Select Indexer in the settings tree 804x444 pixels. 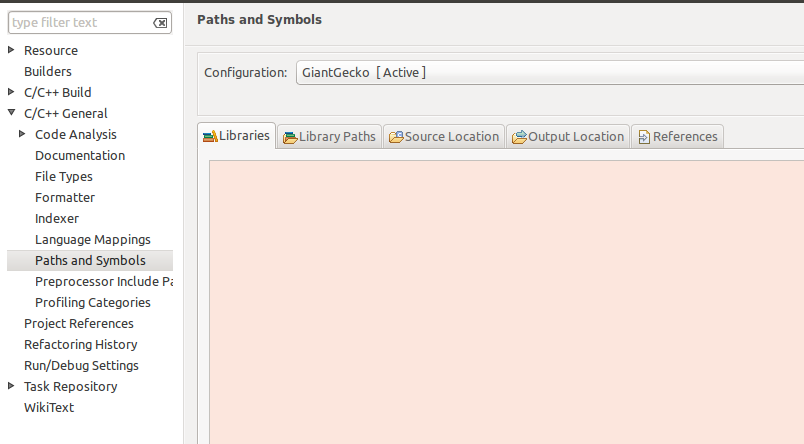(x=57, y=218)
